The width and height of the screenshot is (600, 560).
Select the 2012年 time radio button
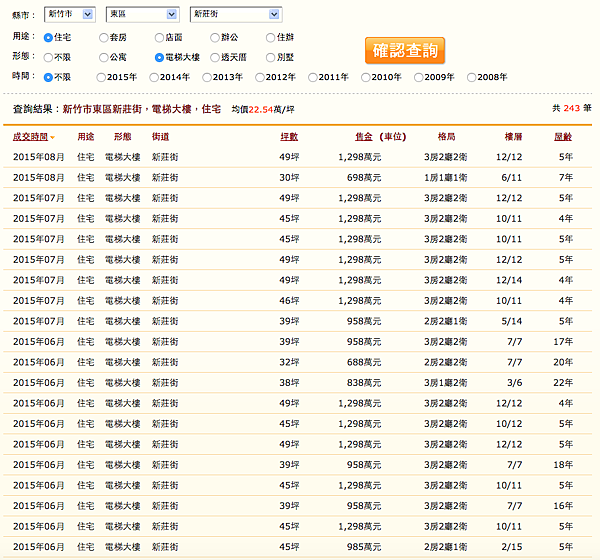pyautogui.click(x=261, y=77)
